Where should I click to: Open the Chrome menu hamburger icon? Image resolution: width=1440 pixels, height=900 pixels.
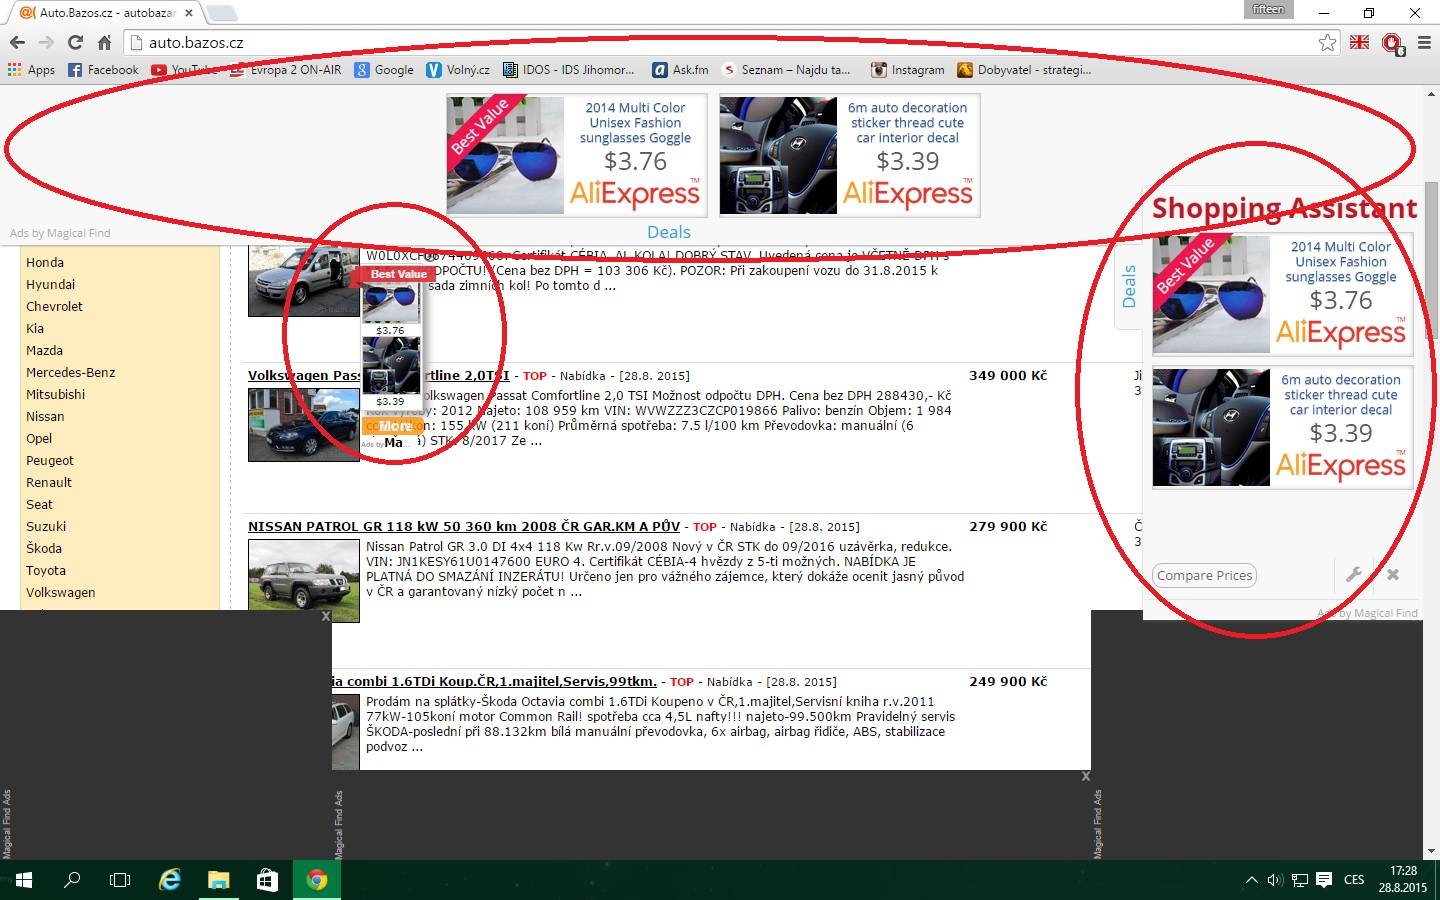click(1425, 42)
